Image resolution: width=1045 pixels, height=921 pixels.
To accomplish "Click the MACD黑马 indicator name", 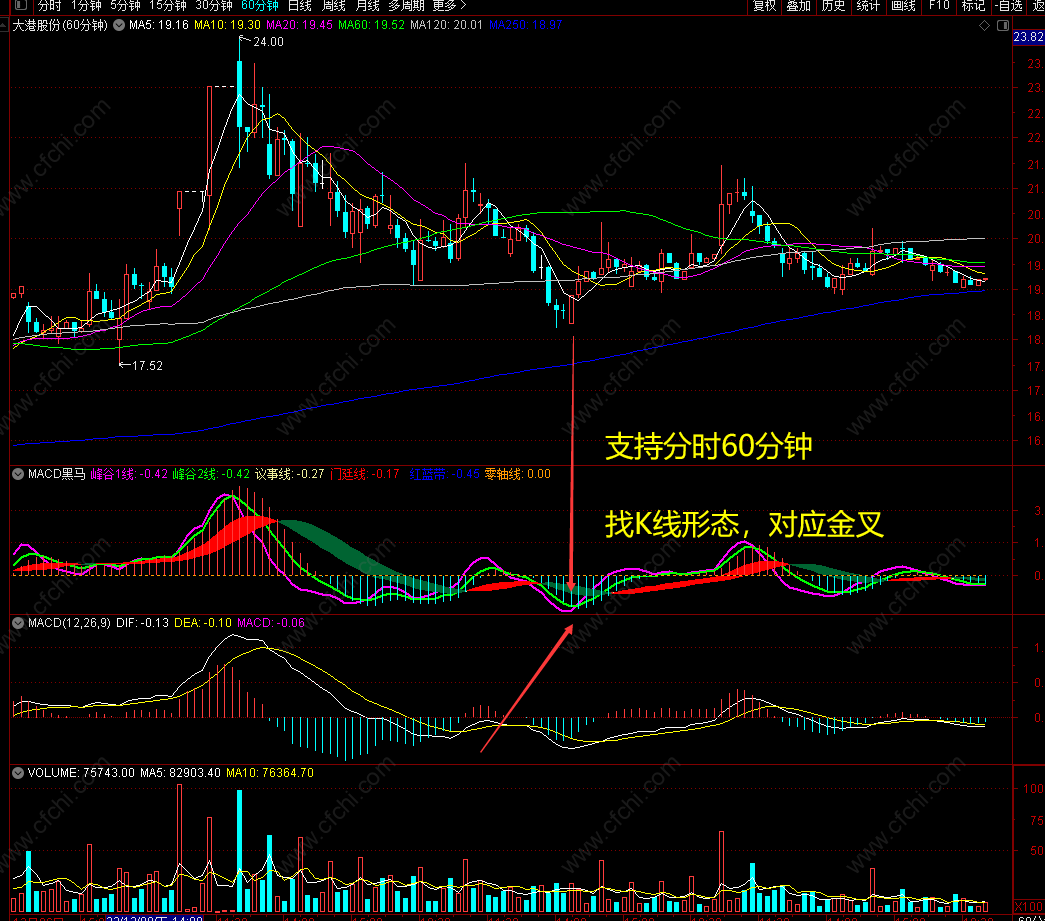I will point(57,474).
